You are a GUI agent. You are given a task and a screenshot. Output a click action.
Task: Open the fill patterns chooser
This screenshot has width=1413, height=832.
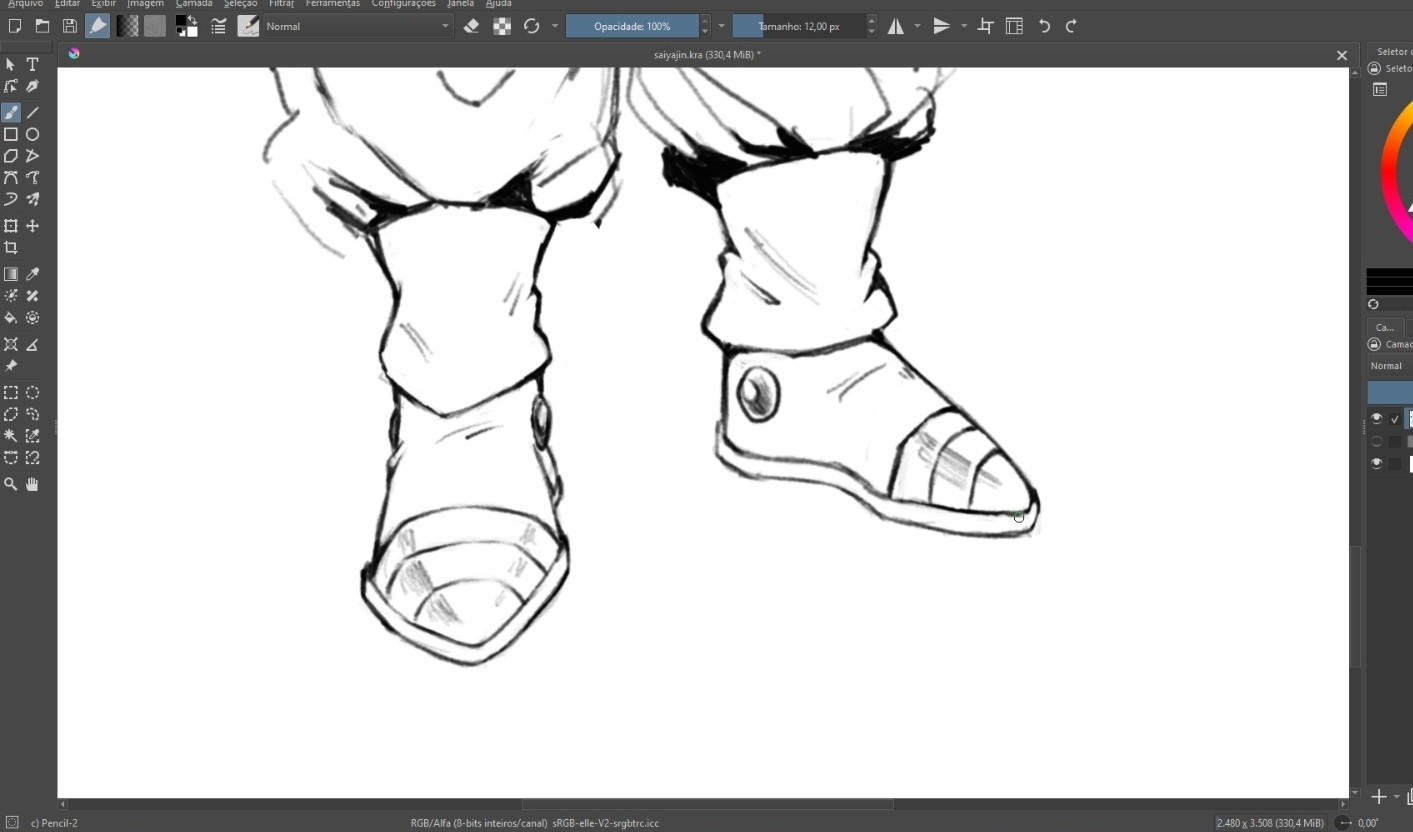(x=155, y=26)
